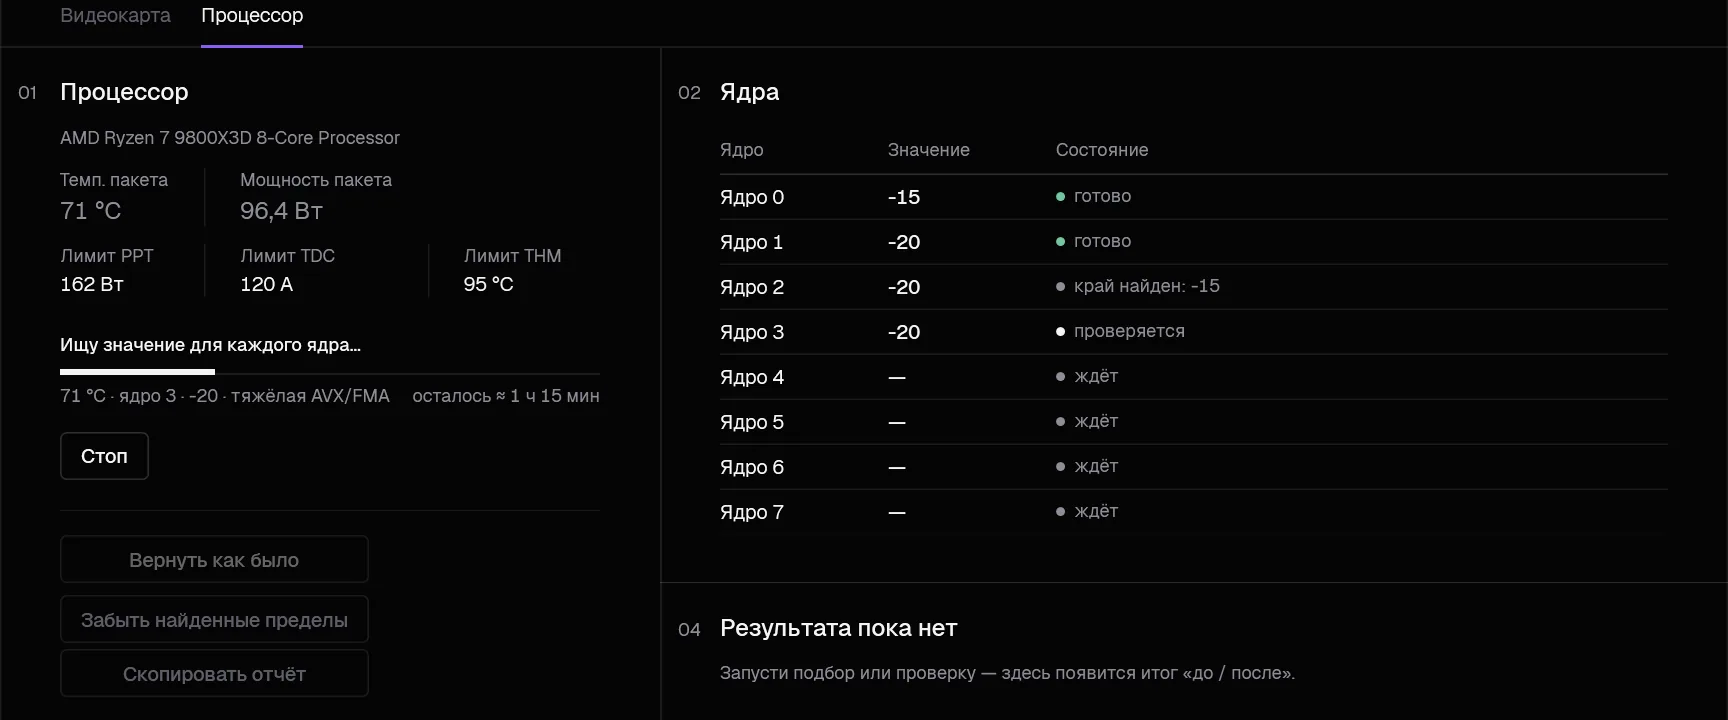The height and width of the screenshot is (720, 1728).
Task: Select the AMD Ryzen 7 9800X3D processor name
Action: tap(230, 138)
